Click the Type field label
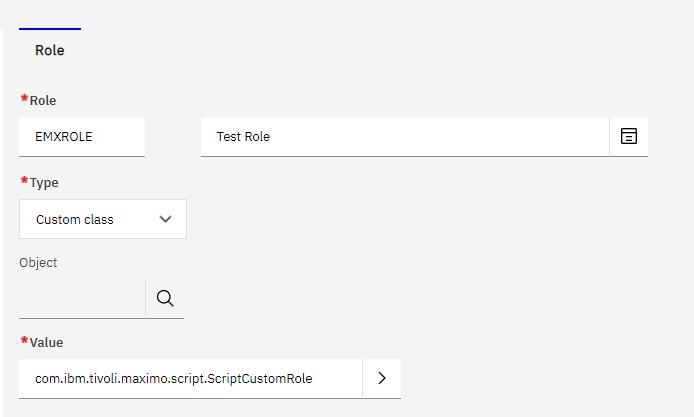Image resolution: width=694 pixels, height=417 pixels. pyautogui.click(x=44, y=183)
